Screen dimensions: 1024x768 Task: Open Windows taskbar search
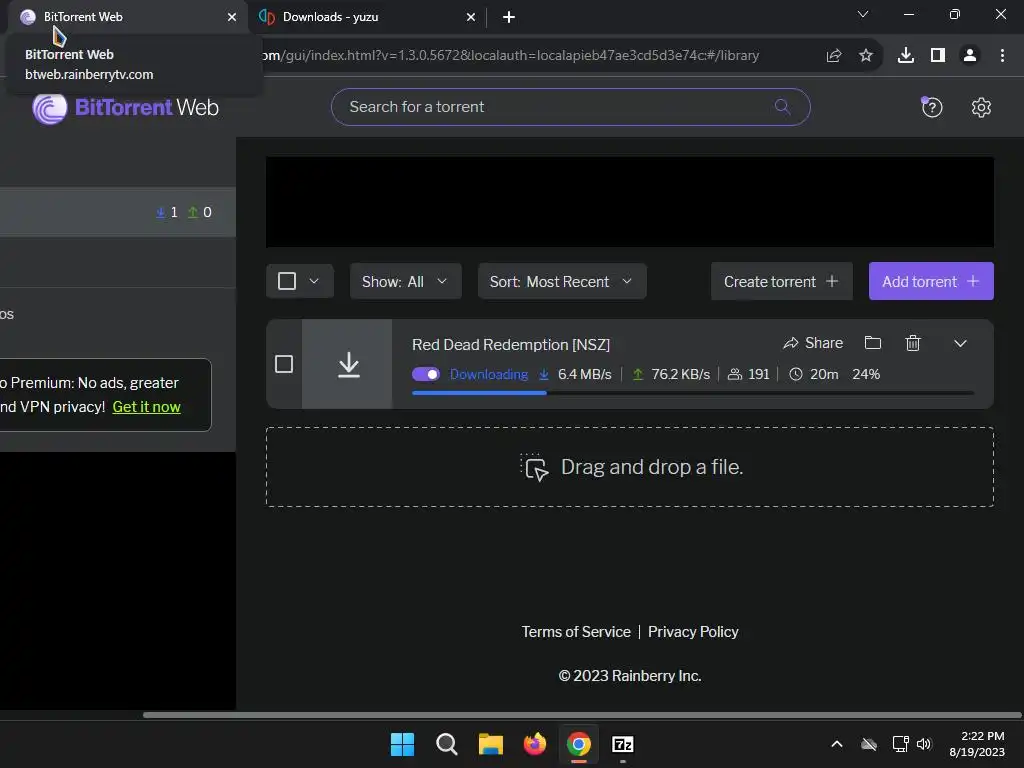click(x=447, y=744)
